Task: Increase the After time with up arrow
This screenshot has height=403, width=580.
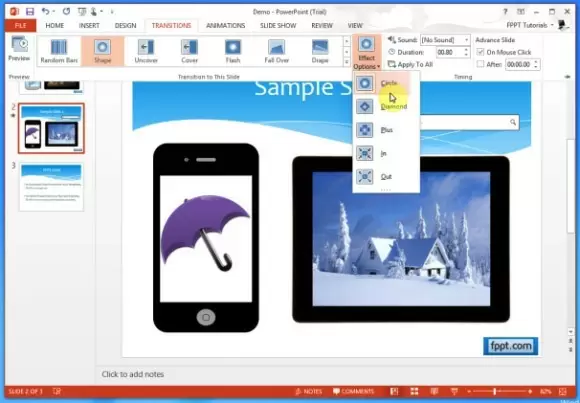Action: click(536, 62)
